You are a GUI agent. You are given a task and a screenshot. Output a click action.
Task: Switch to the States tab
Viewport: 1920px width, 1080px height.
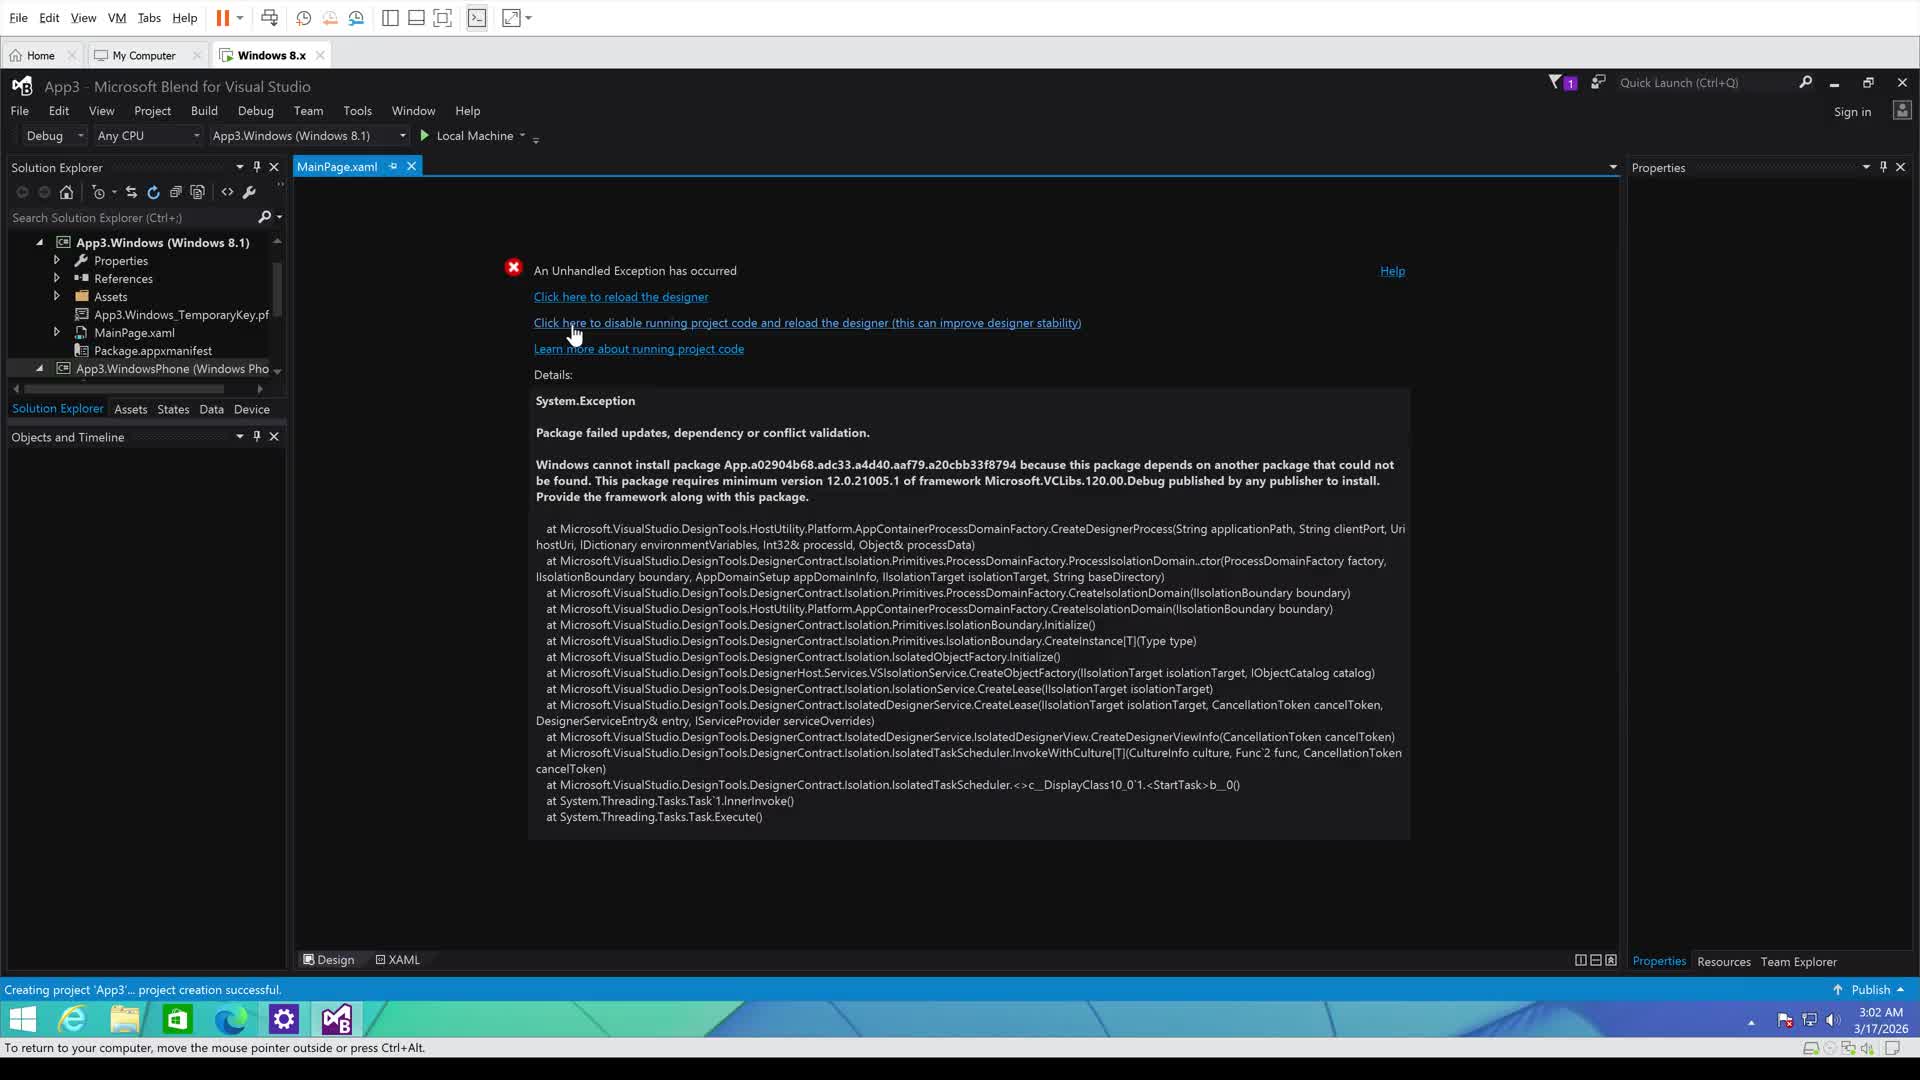[x=173, y=409]
